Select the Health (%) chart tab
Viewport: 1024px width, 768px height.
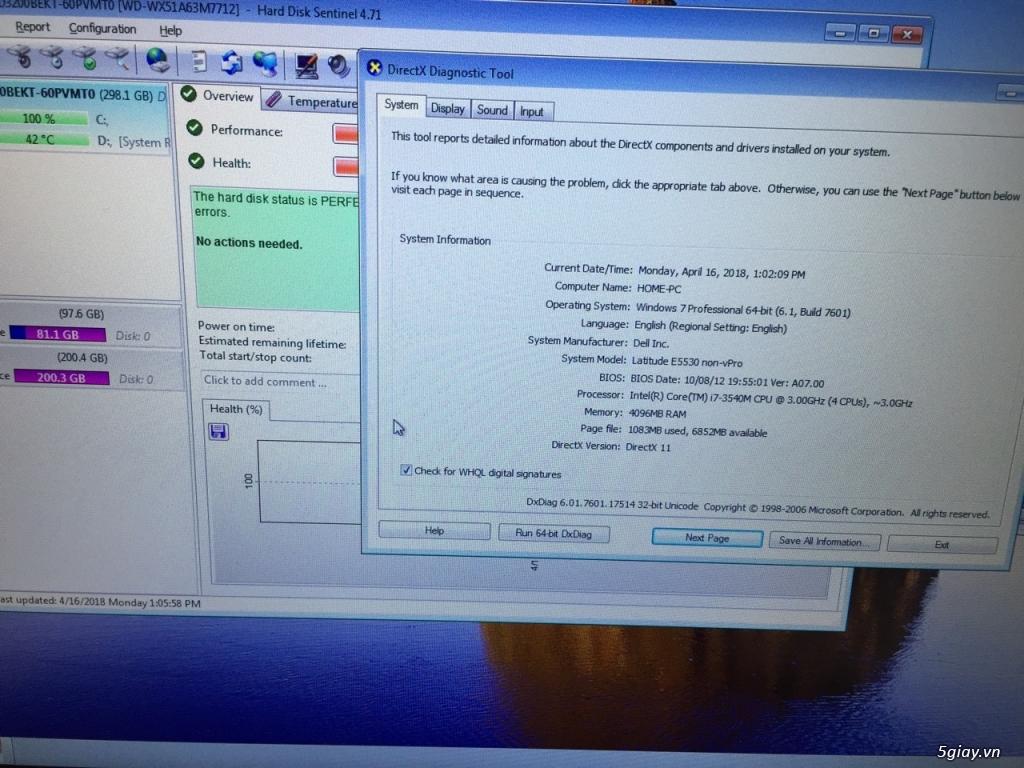236,409
